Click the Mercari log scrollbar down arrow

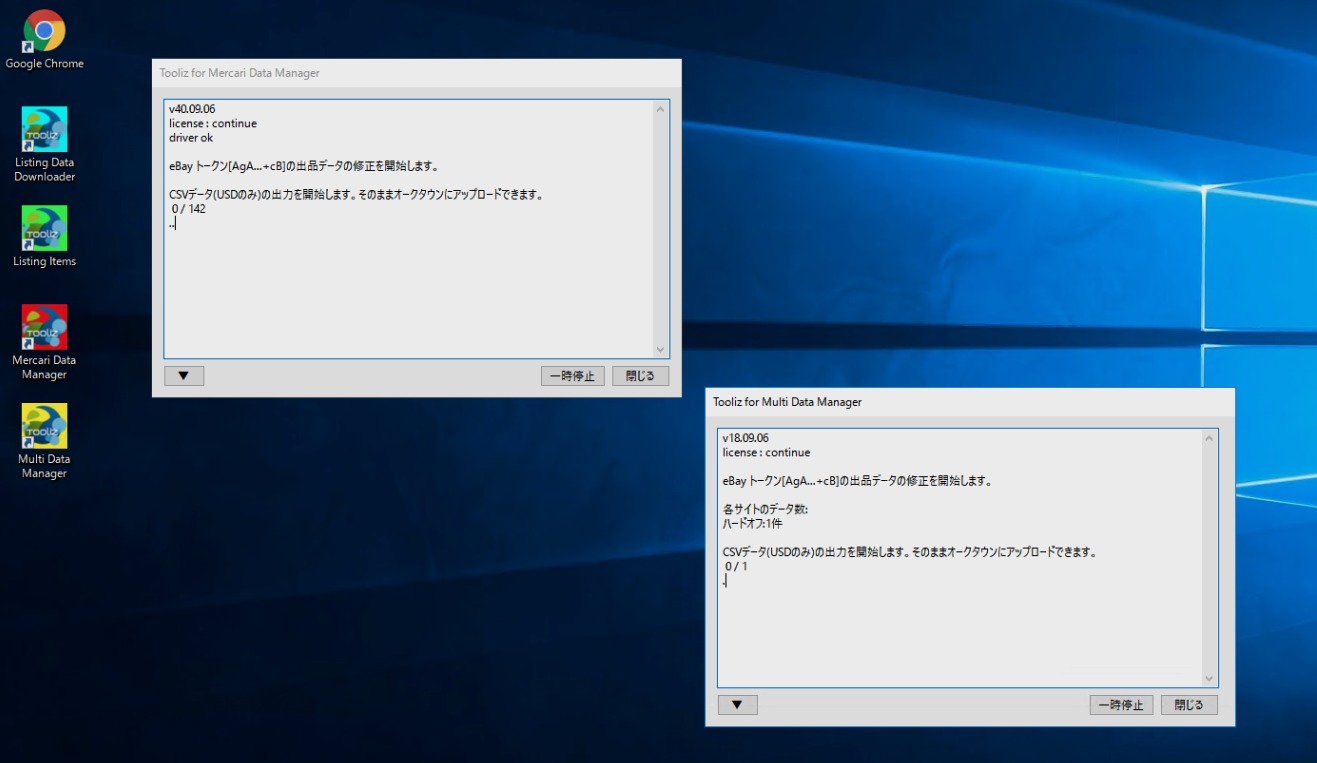(660, 349)
